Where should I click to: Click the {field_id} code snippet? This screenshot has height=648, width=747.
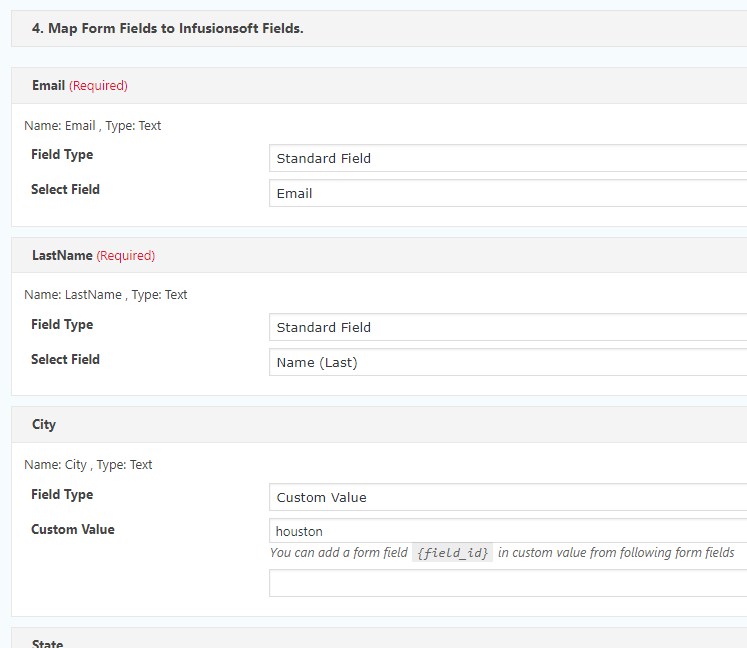point(452,553)
